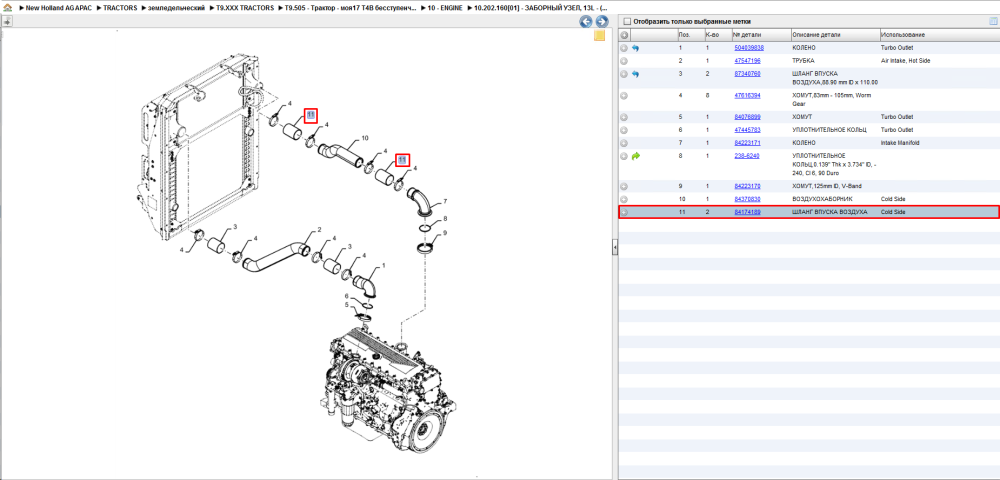Screen dimensions: 1000x480
Task: Collapse the panel splitter handle
Action: (615, 247)
